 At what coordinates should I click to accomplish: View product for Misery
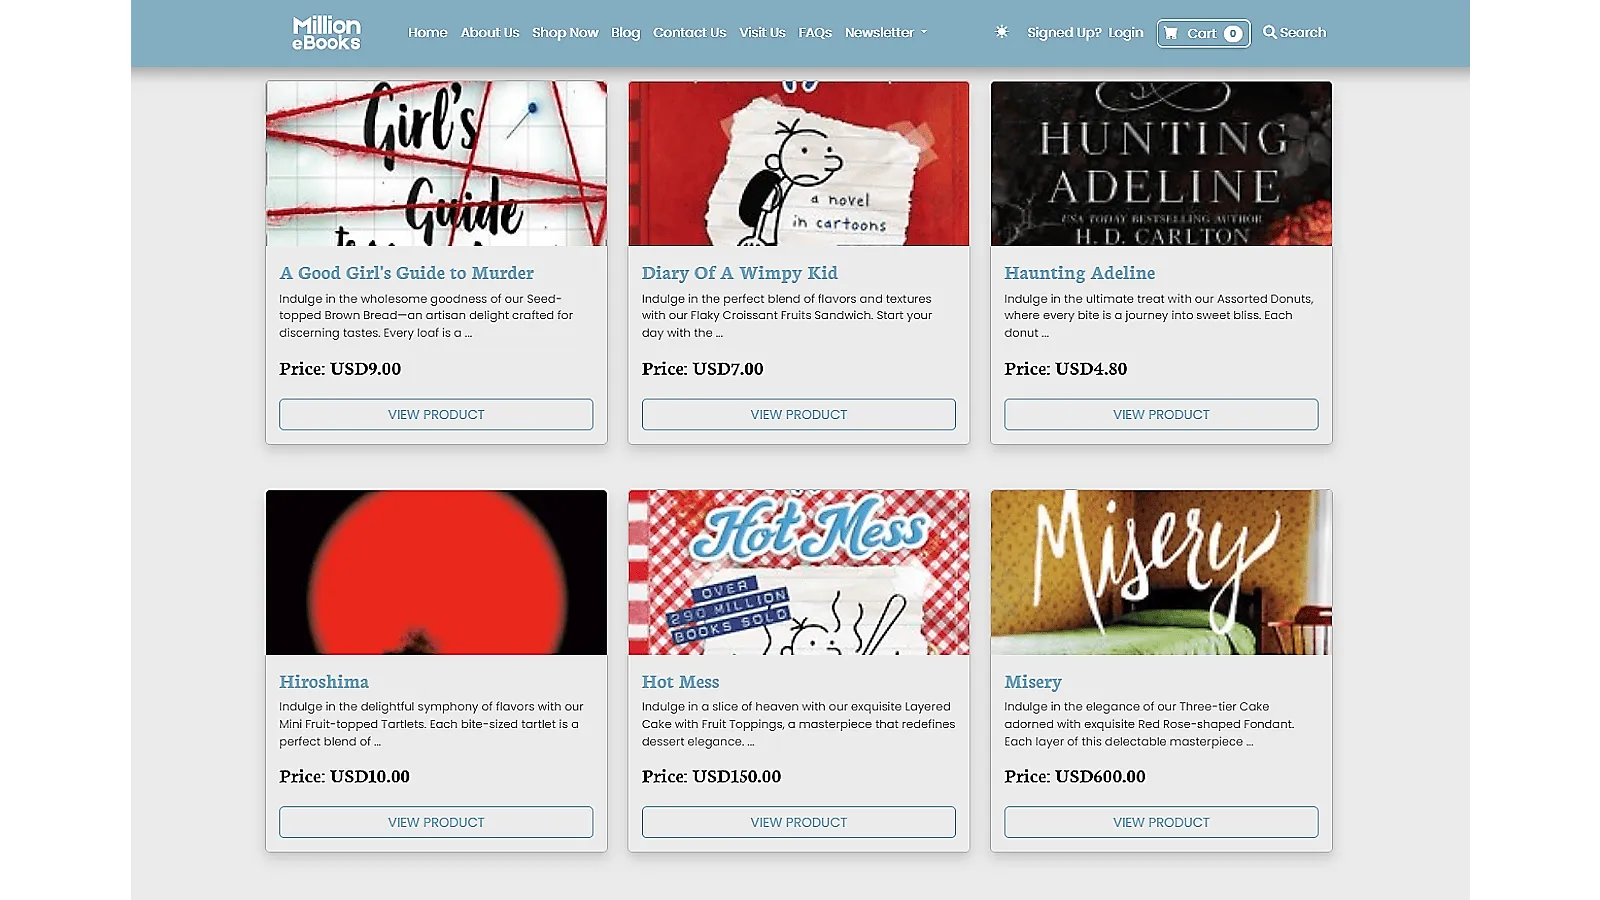click(x=1161, y=822)
